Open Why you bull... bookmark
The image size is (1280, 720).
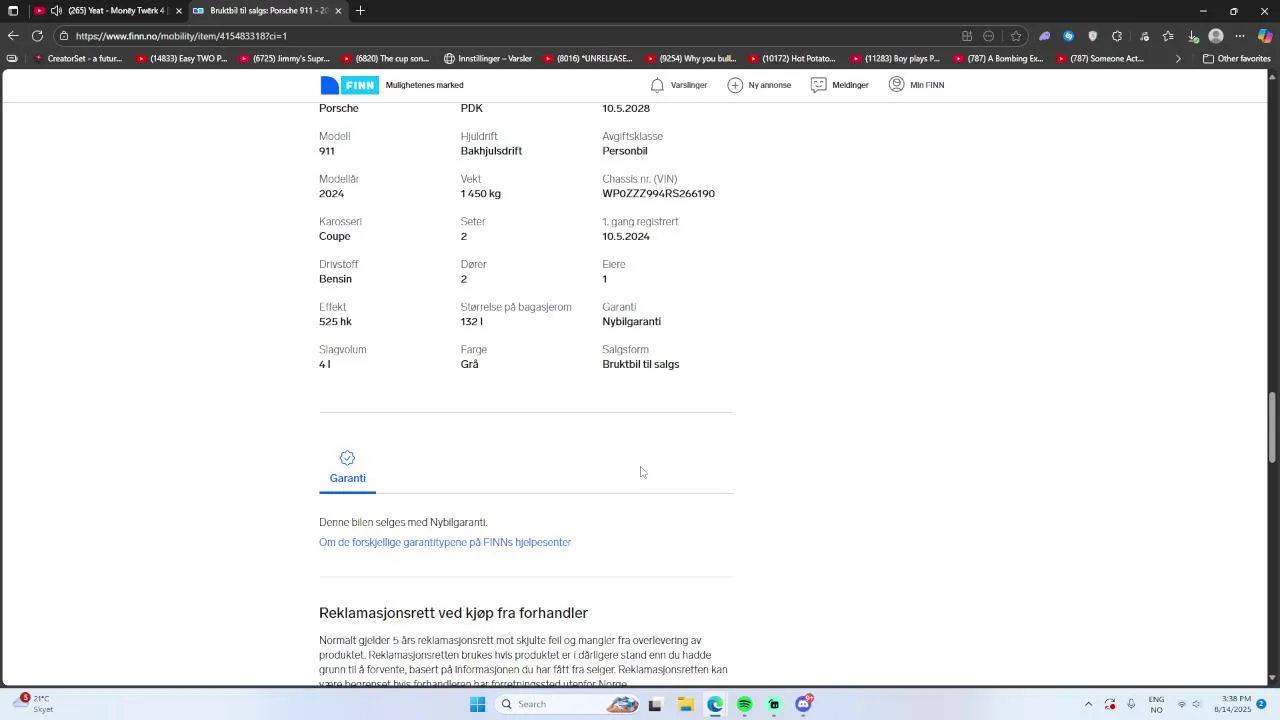click(691, 59)
